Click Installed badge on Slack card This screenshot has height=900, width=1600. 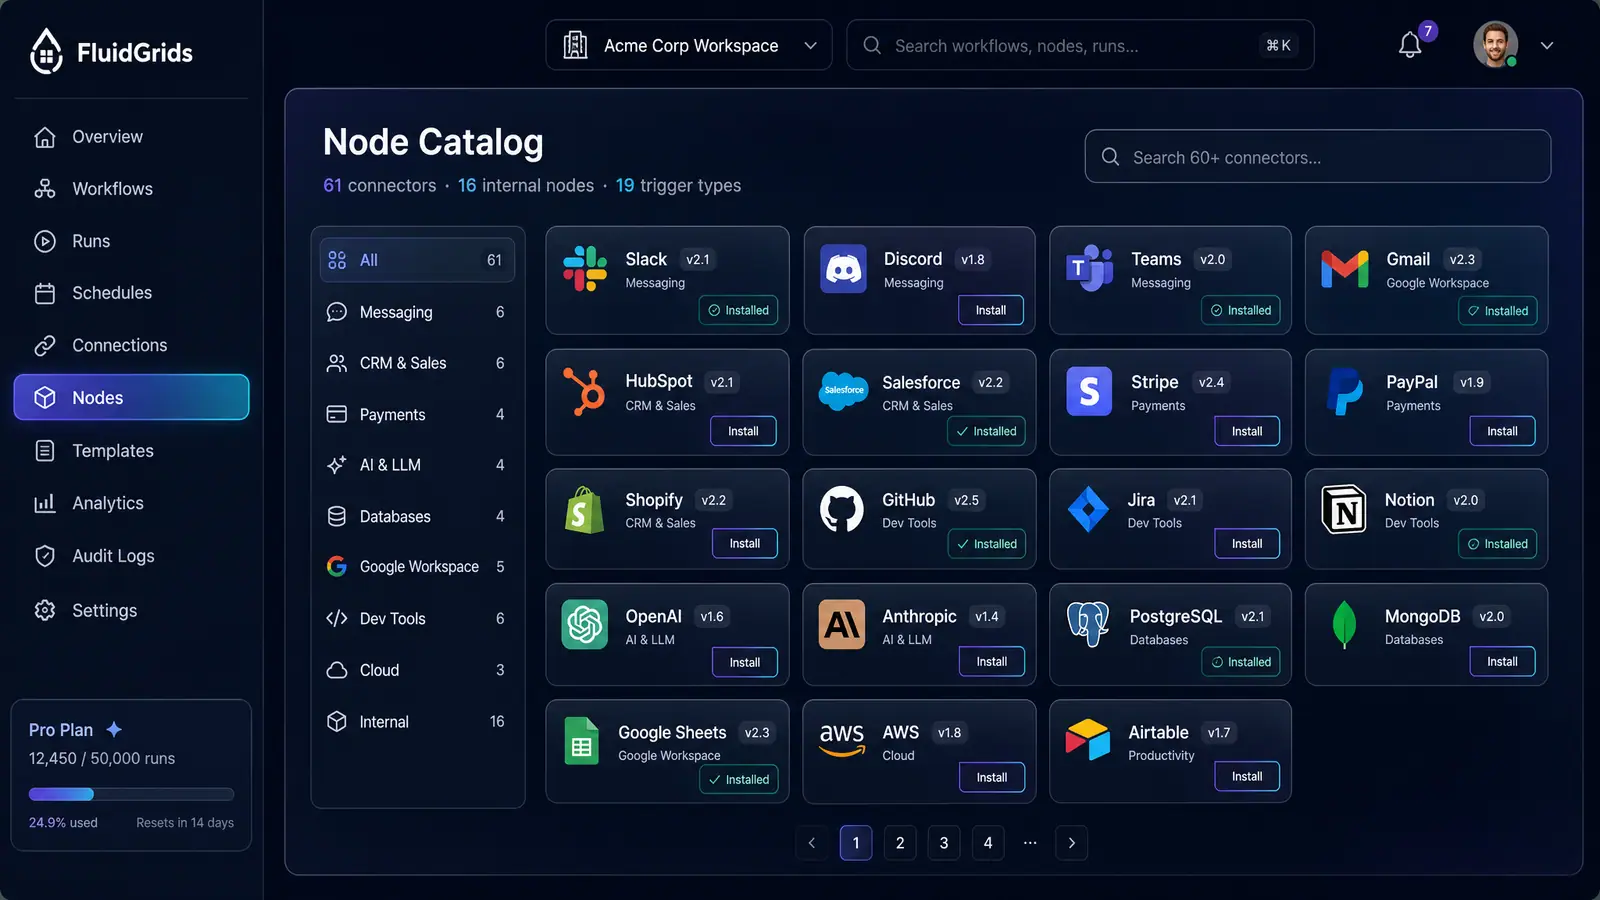(x=738, y=310)
